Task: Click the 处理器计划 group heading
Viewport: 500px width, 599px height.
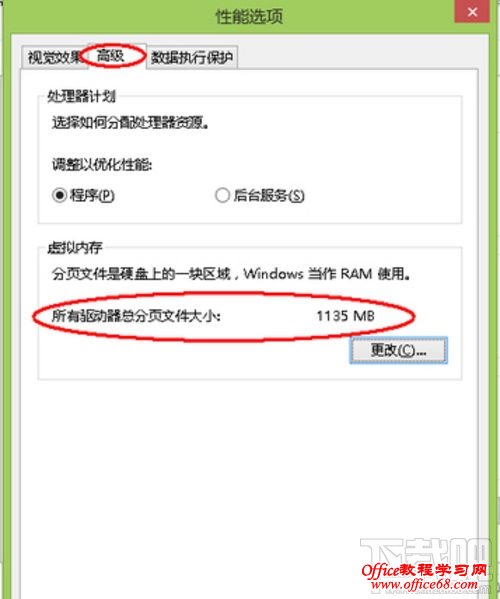Action: tap(81, 96)
